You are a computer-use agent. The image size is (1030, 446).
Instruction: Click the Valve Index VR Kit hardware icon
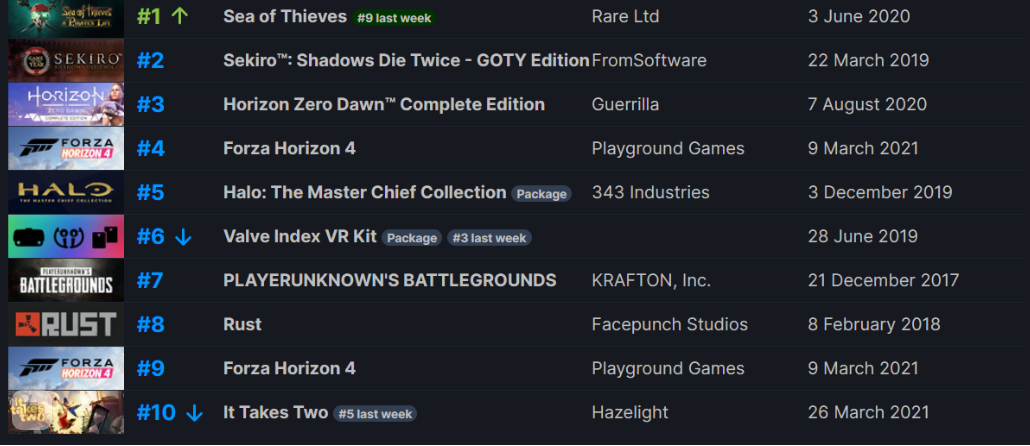66,236
